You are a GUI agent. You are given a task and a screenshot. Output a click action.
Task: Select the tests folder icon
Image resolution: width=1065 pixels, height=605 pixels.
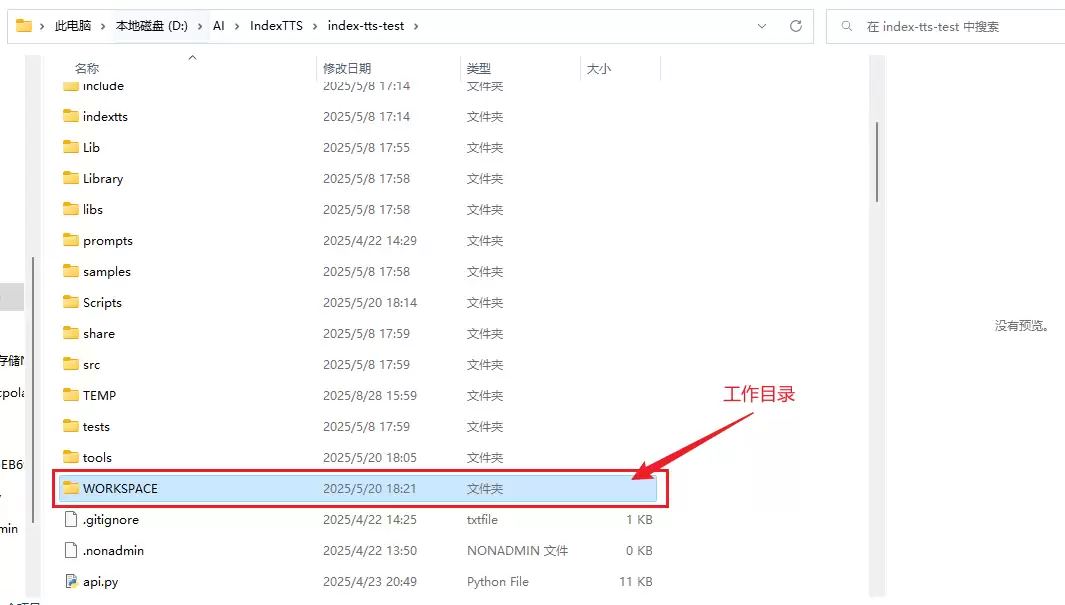click(71, 426)
